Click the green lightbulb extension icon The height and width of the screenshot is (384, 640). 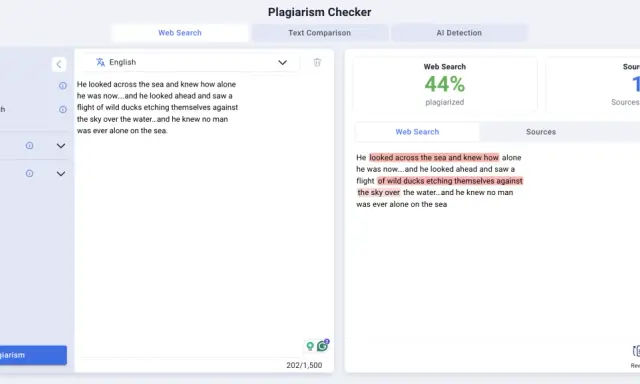click(x=310, y=346)
